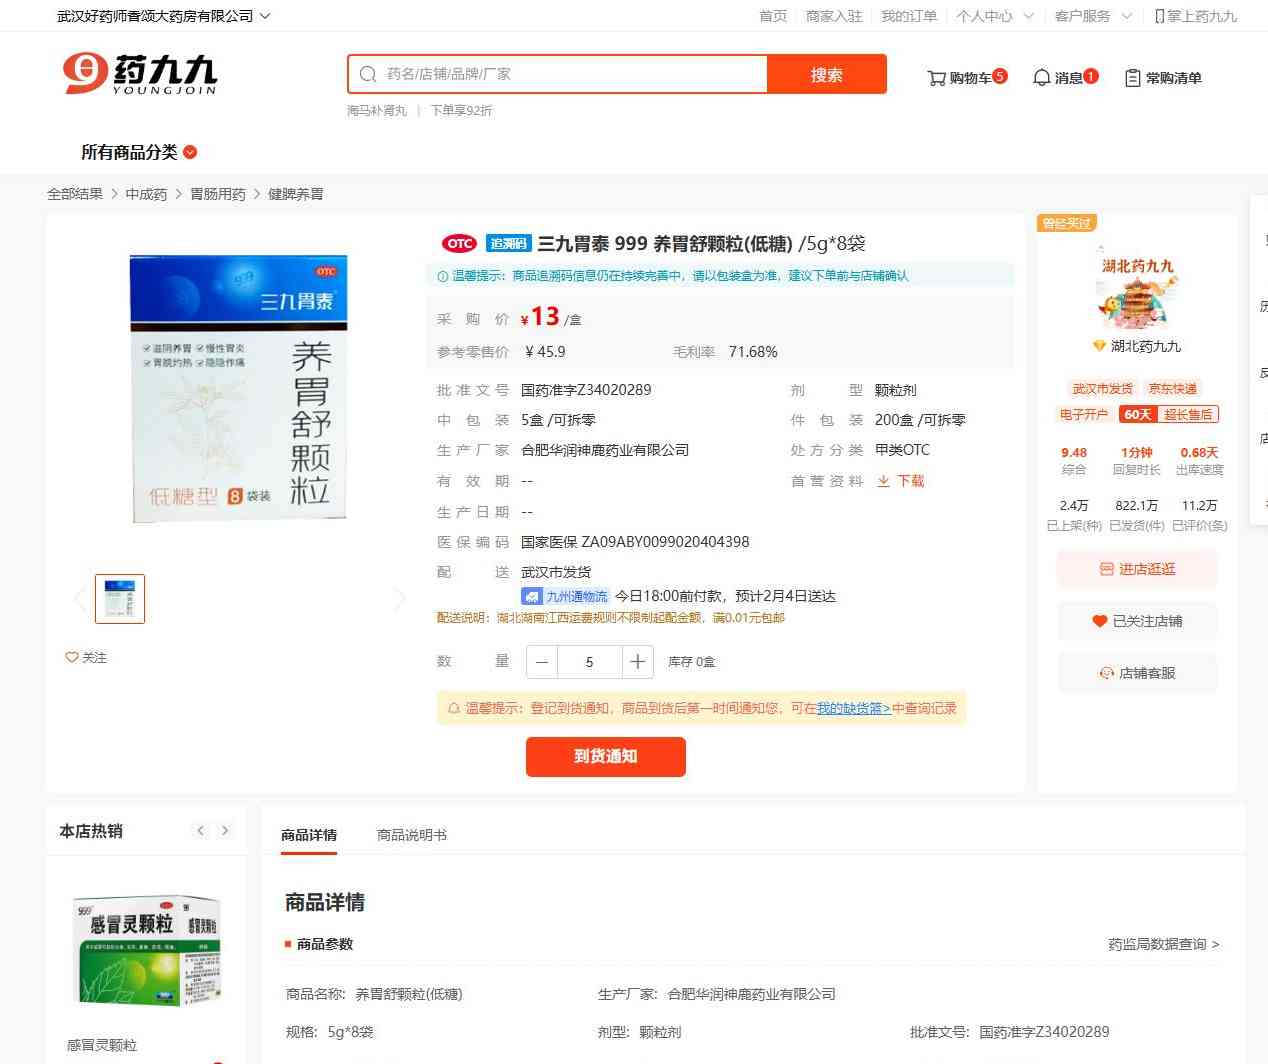
Task: Open the messages bell icon
Action: pyautogui.click(x=1041, y=78)
